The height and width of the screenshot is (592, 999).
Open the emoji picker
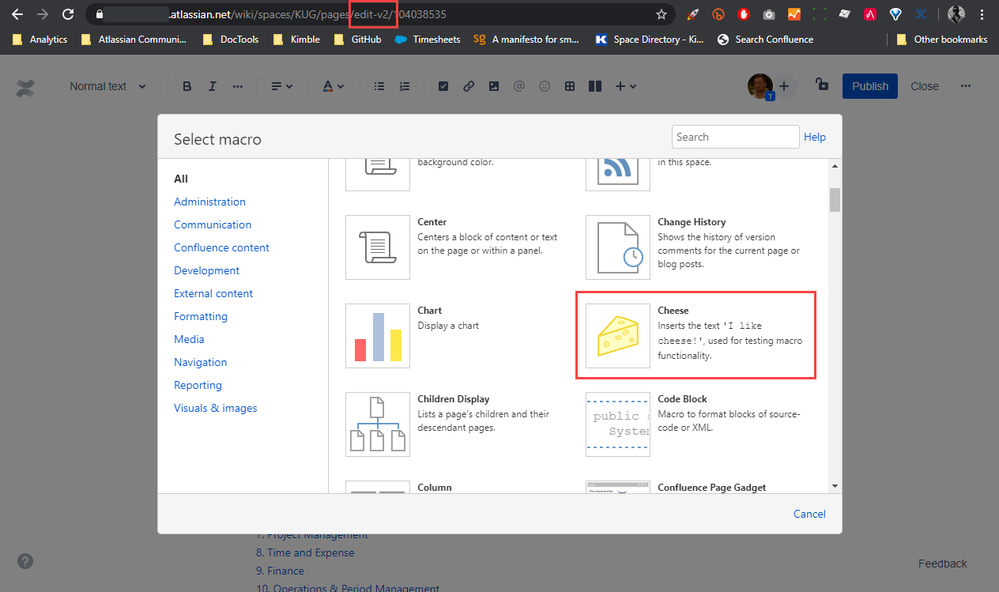pos(544,86)
